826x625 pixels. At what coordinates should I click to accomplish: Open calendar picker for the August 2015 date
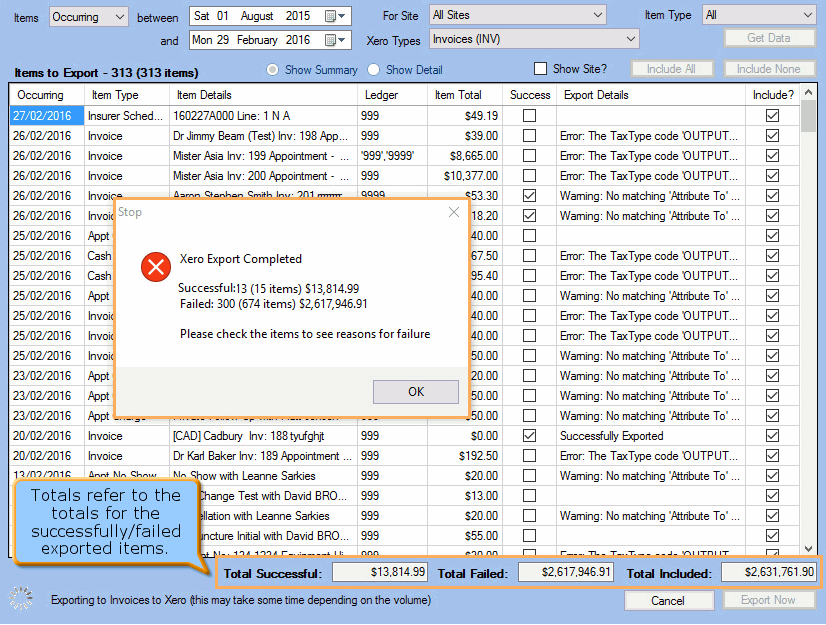(335, 16)
